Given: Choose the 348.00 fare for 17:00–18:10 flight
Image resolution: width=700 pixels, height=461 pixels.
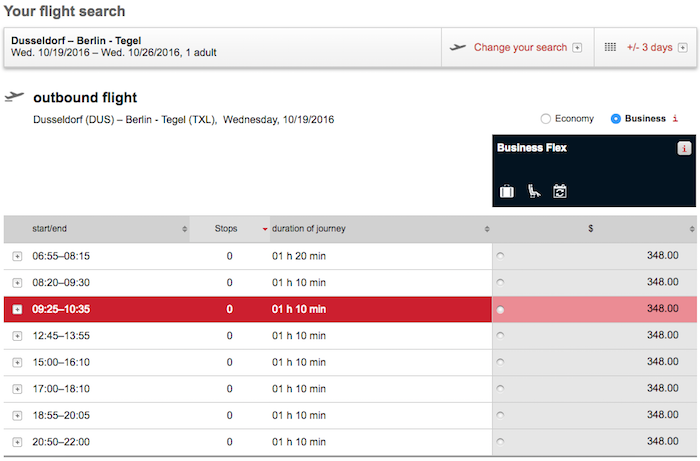Looking at the screenshot, I should tap(500, 388).
